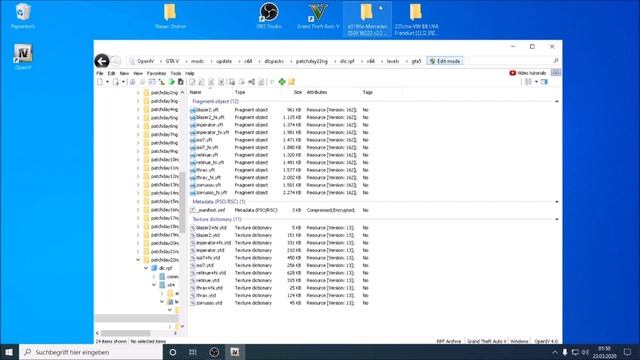Expand the patchday10ng tree folder
Image resolution: width=640 pixels, height=360 pixels.
[x=138, y=160]
